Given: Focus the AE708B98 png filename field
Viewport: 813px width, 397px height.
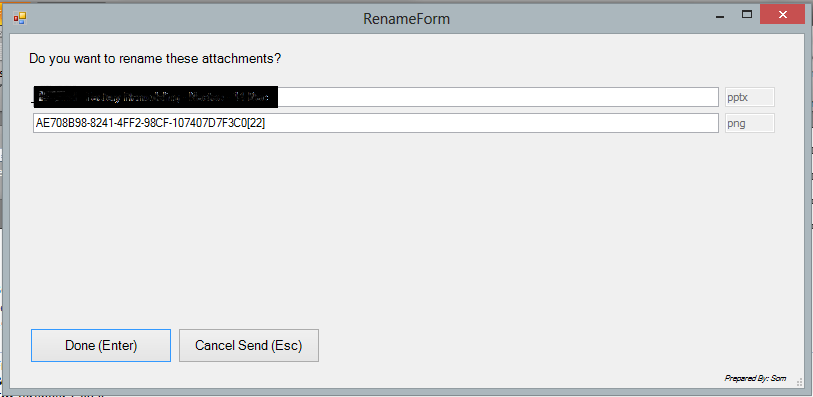Looking at the screenshot, I should pos(376,123).
